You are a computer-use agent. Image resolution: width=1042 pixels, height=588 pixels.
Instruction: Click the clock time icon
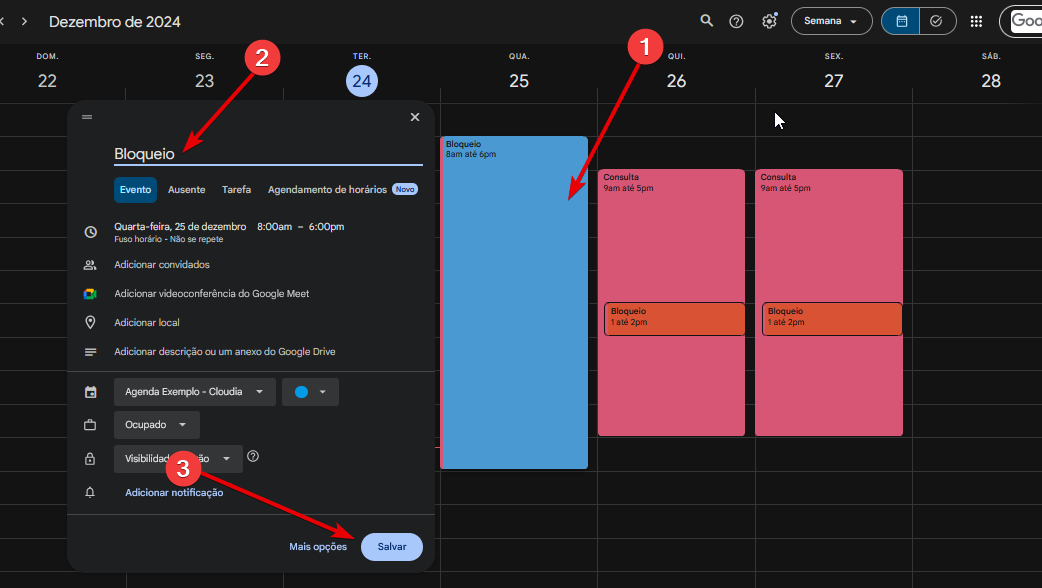tap(90, 232)
